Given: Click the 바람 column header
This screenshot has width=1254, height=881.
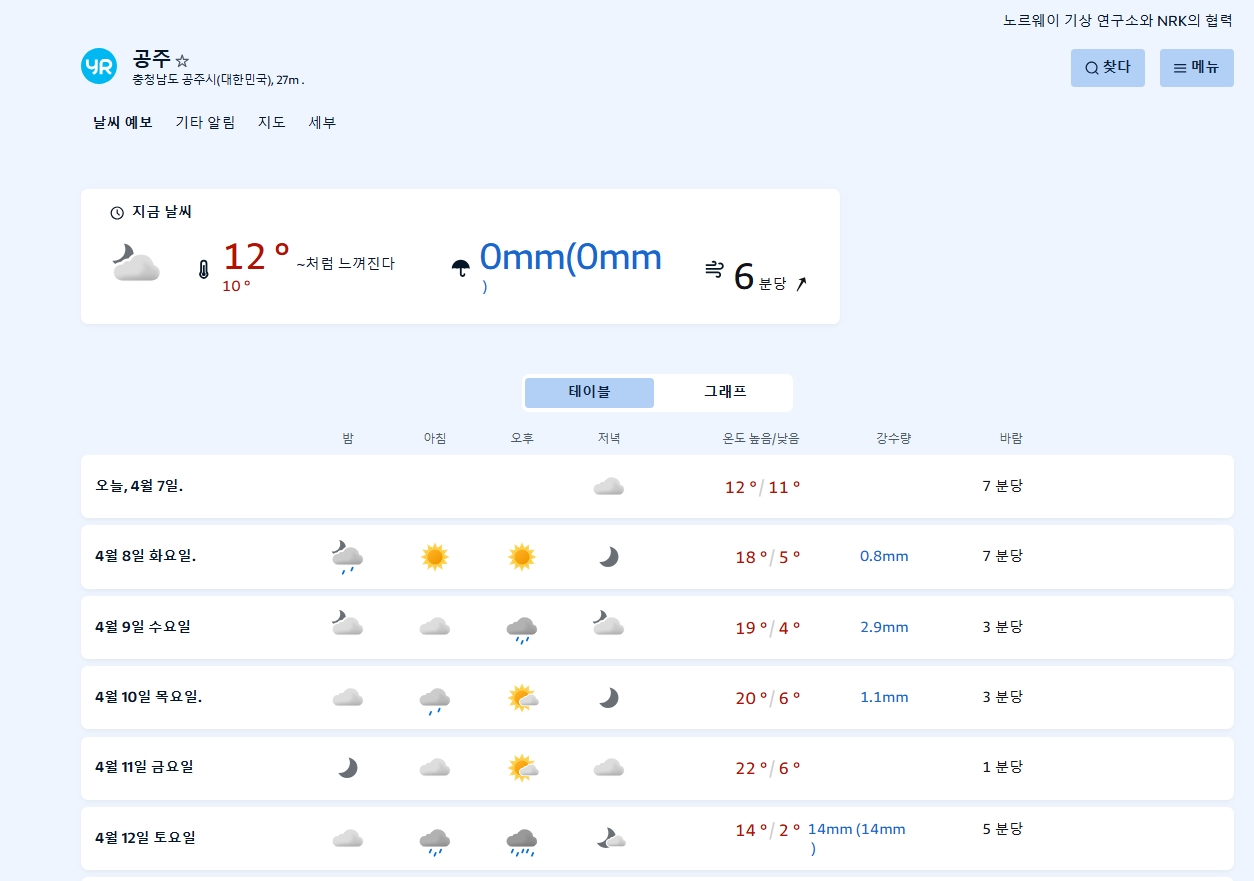Looking at the screenshot, I should 1011,438.
